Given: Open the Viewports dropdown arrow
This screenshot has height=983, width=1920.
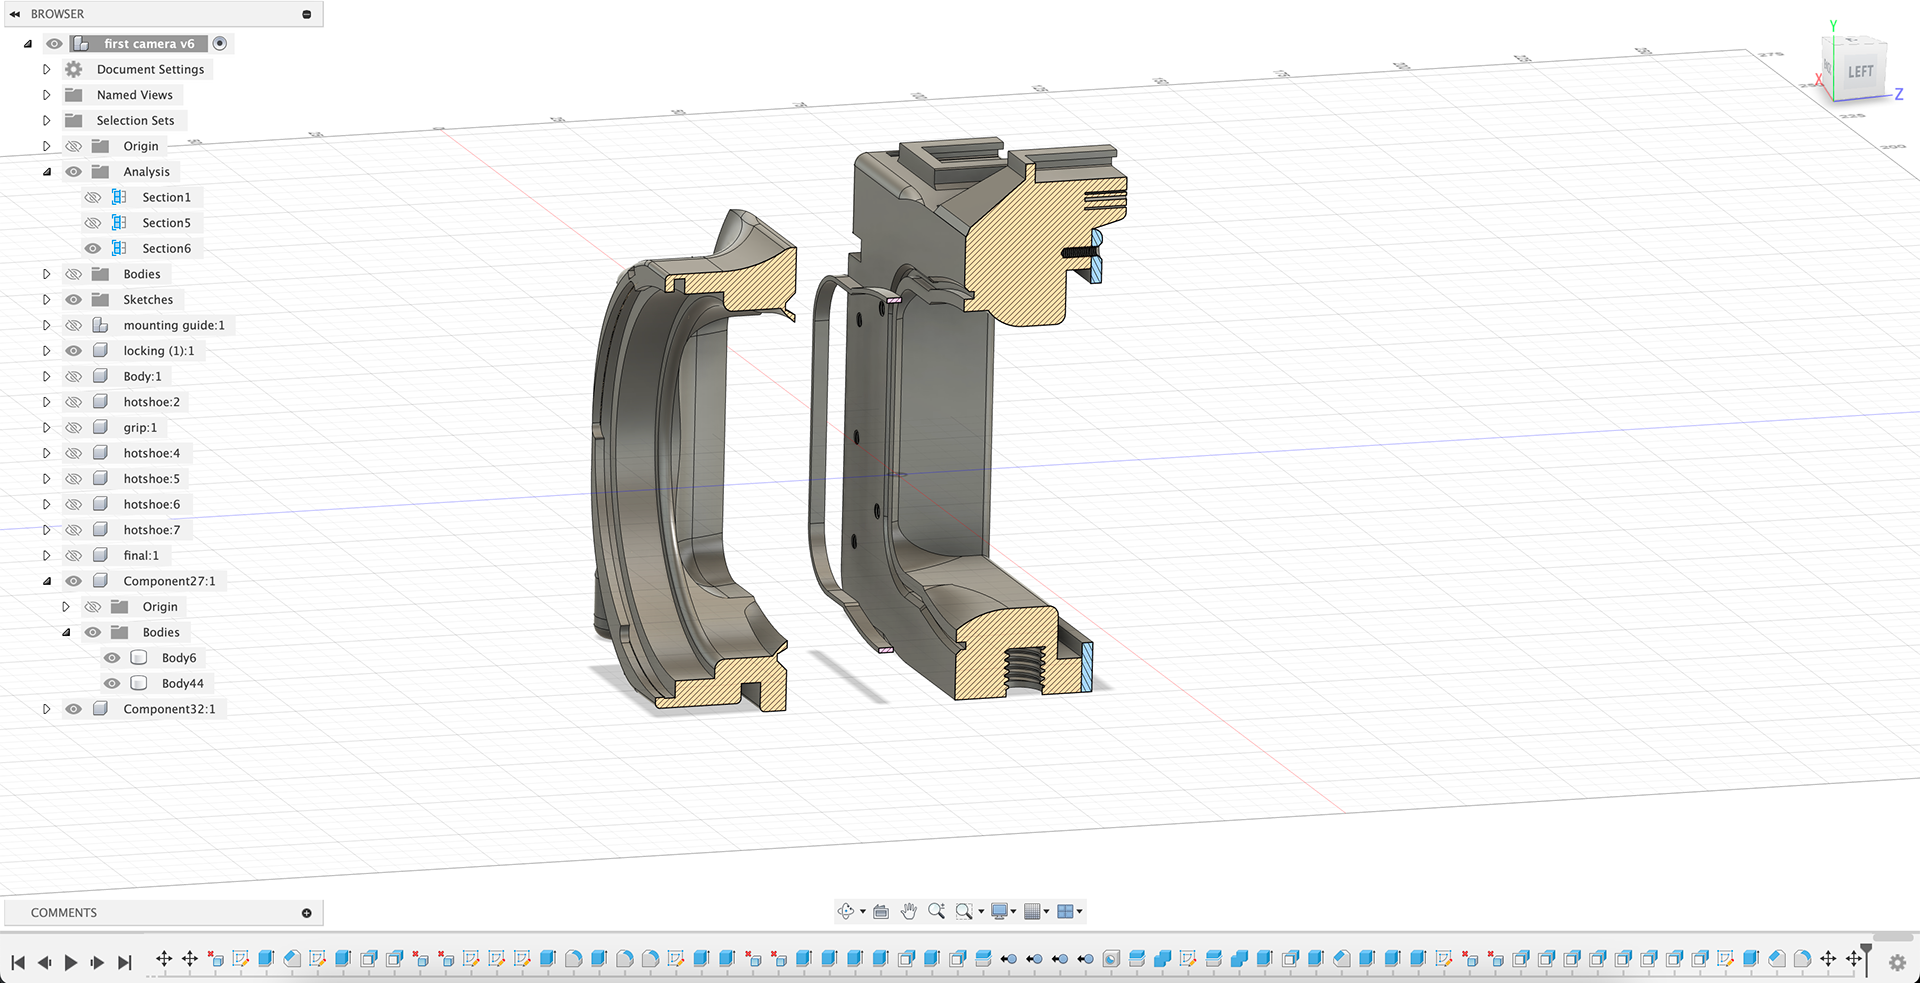Looking at the screenshot, I should (x=1079, y=912).
